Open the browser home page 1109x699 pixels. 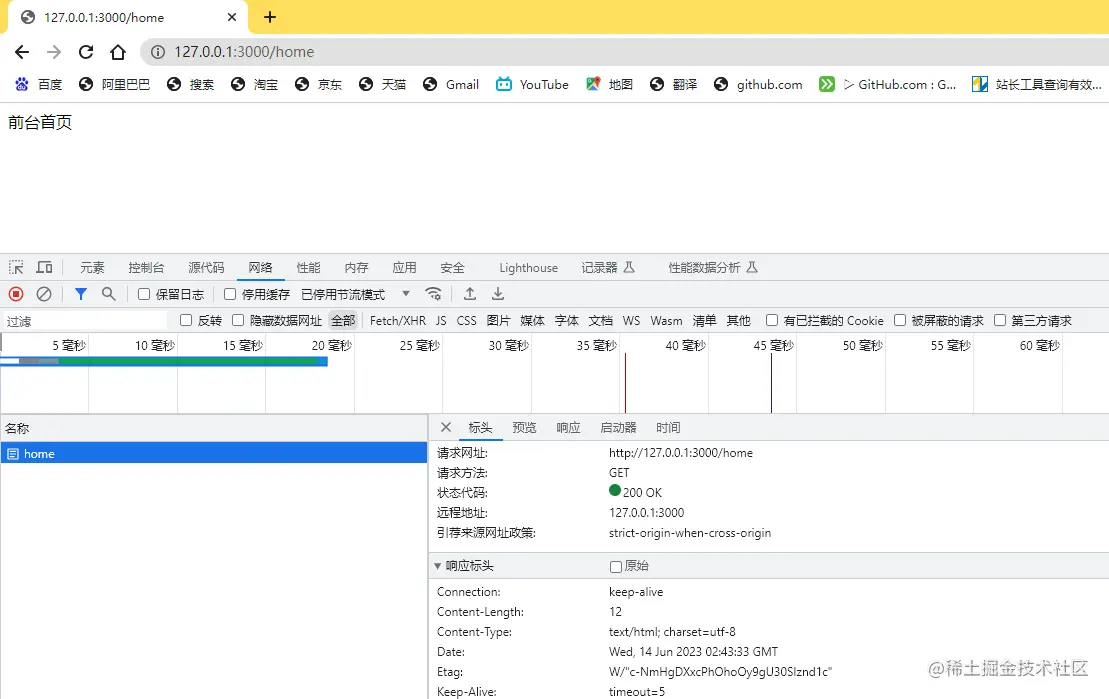tap(118, 52)
